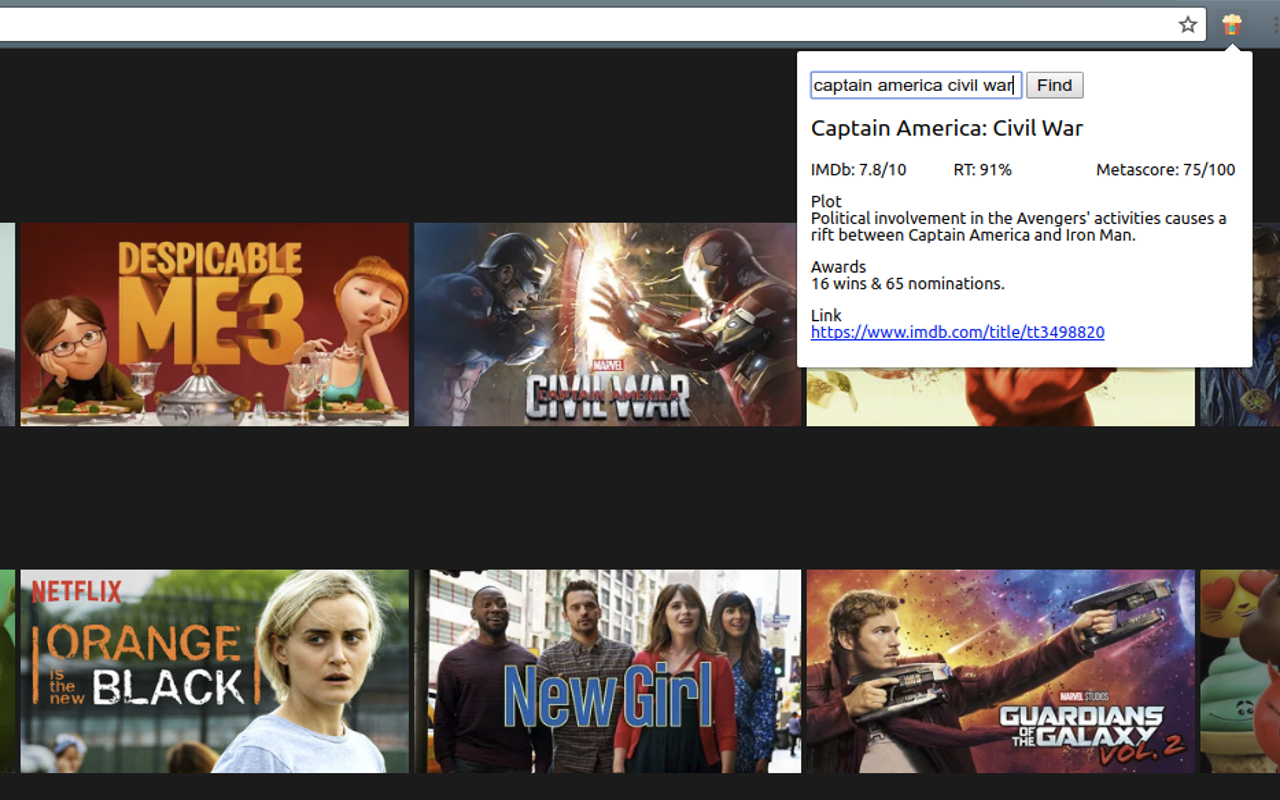1280x800 pixels.
Task: Open partially covered yellow thumbnail under popup
Action: tap(1001, 397)
